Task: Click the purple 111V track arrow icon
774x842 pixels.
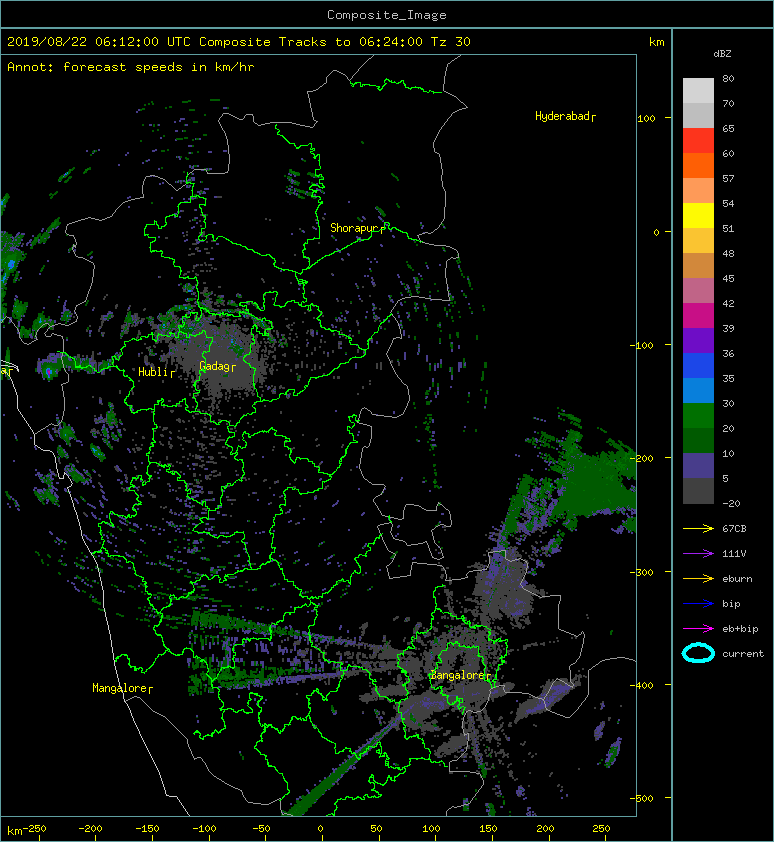Action: [x=698, y=554]
